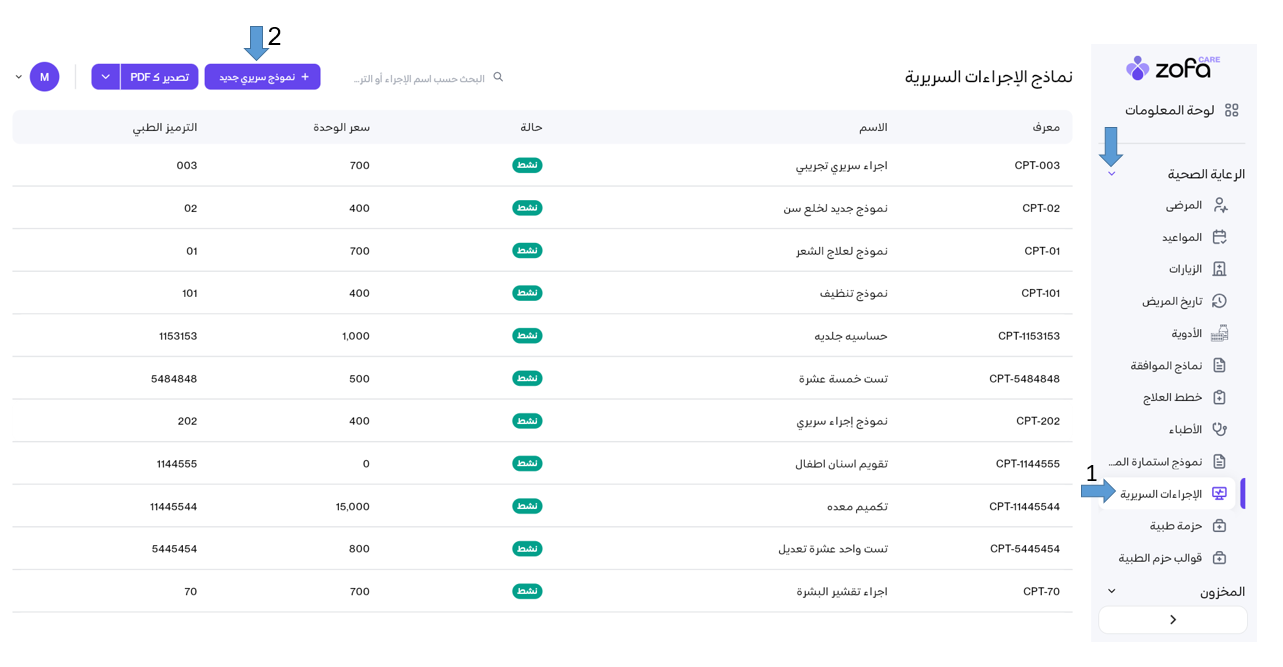Open the patients (المرضى) sidebar icon
Image resolution: width=1283 pixels, height=667 pixels.
tap(1219, 205)
